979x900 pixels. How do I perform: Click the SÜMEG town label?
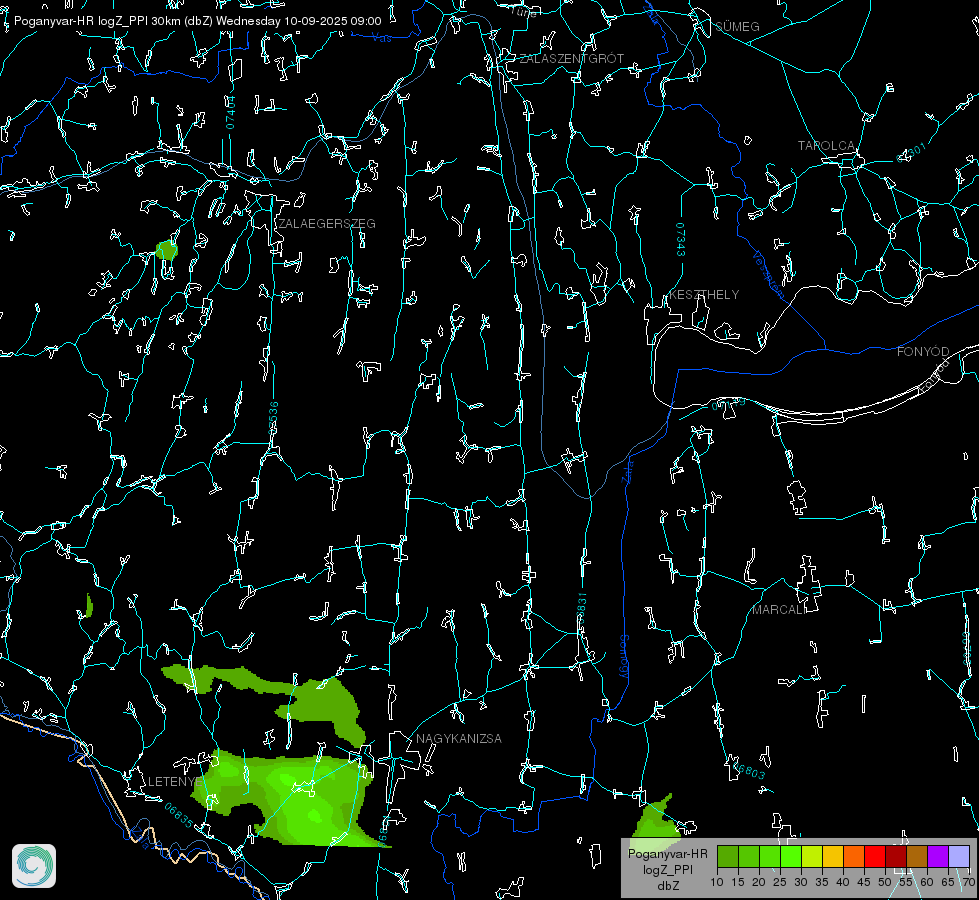(737, 26)
